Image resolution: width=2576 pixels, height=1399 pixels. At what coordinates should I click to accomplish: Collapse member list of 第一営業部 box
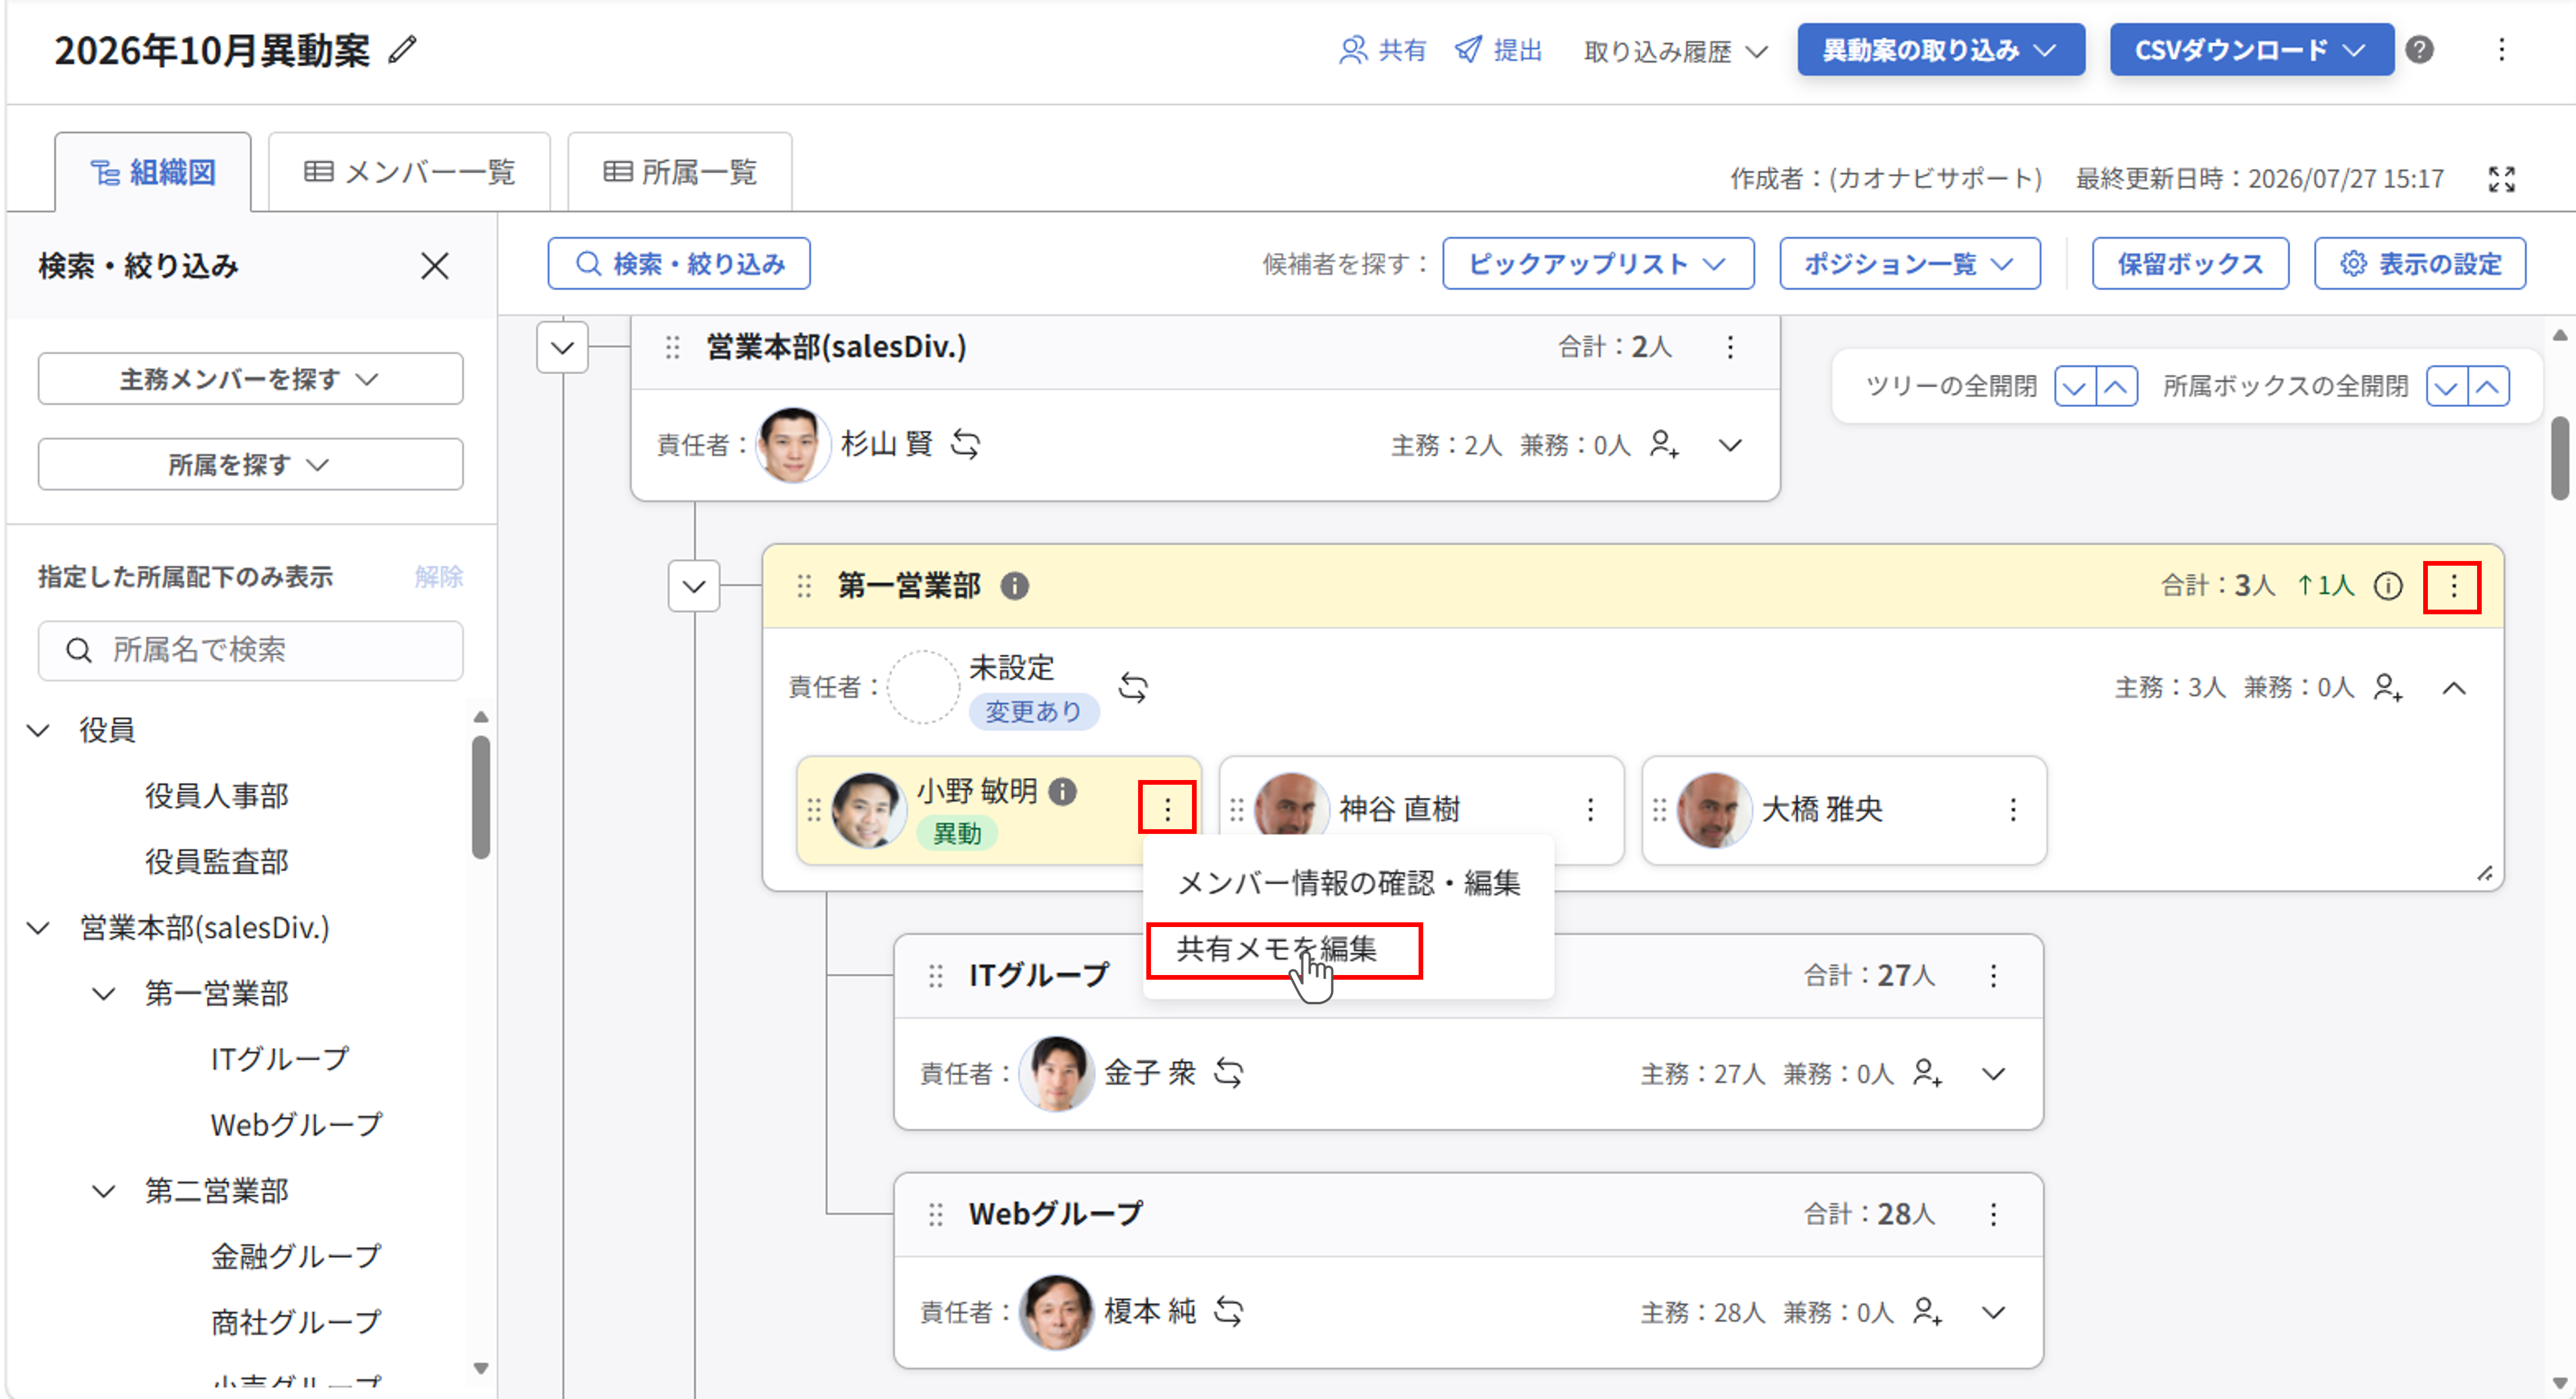(2453, 687)
